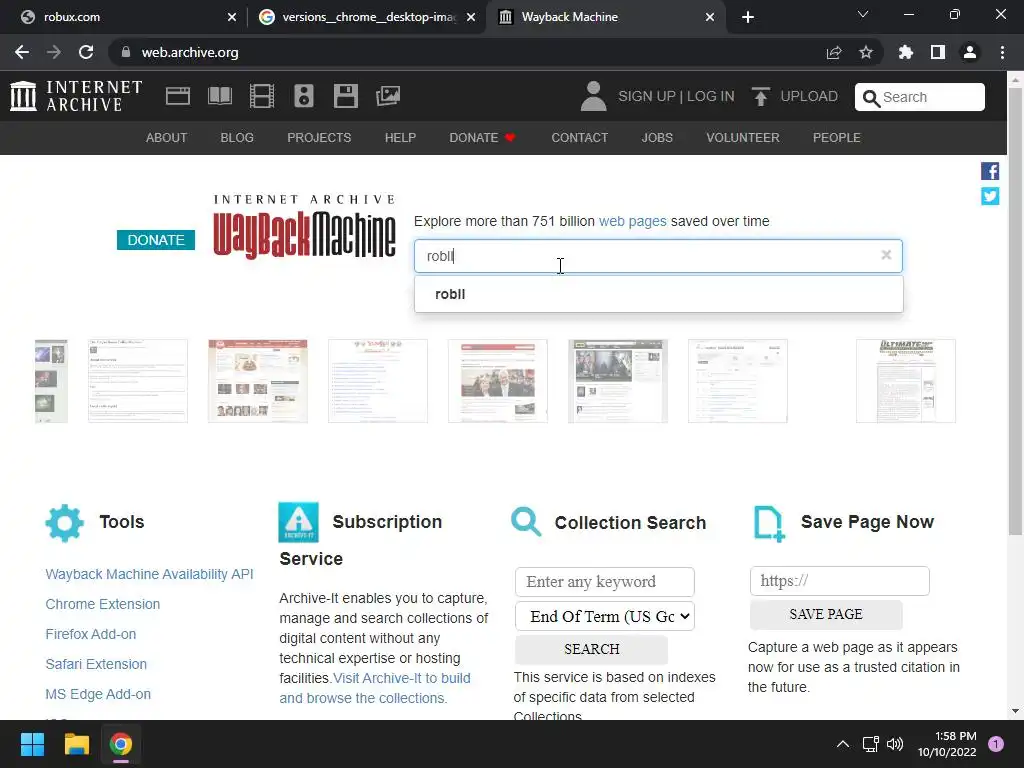Click the SEARCH button under Collection Search
The height and width of the screenshot is (768, 1024).
592,649
